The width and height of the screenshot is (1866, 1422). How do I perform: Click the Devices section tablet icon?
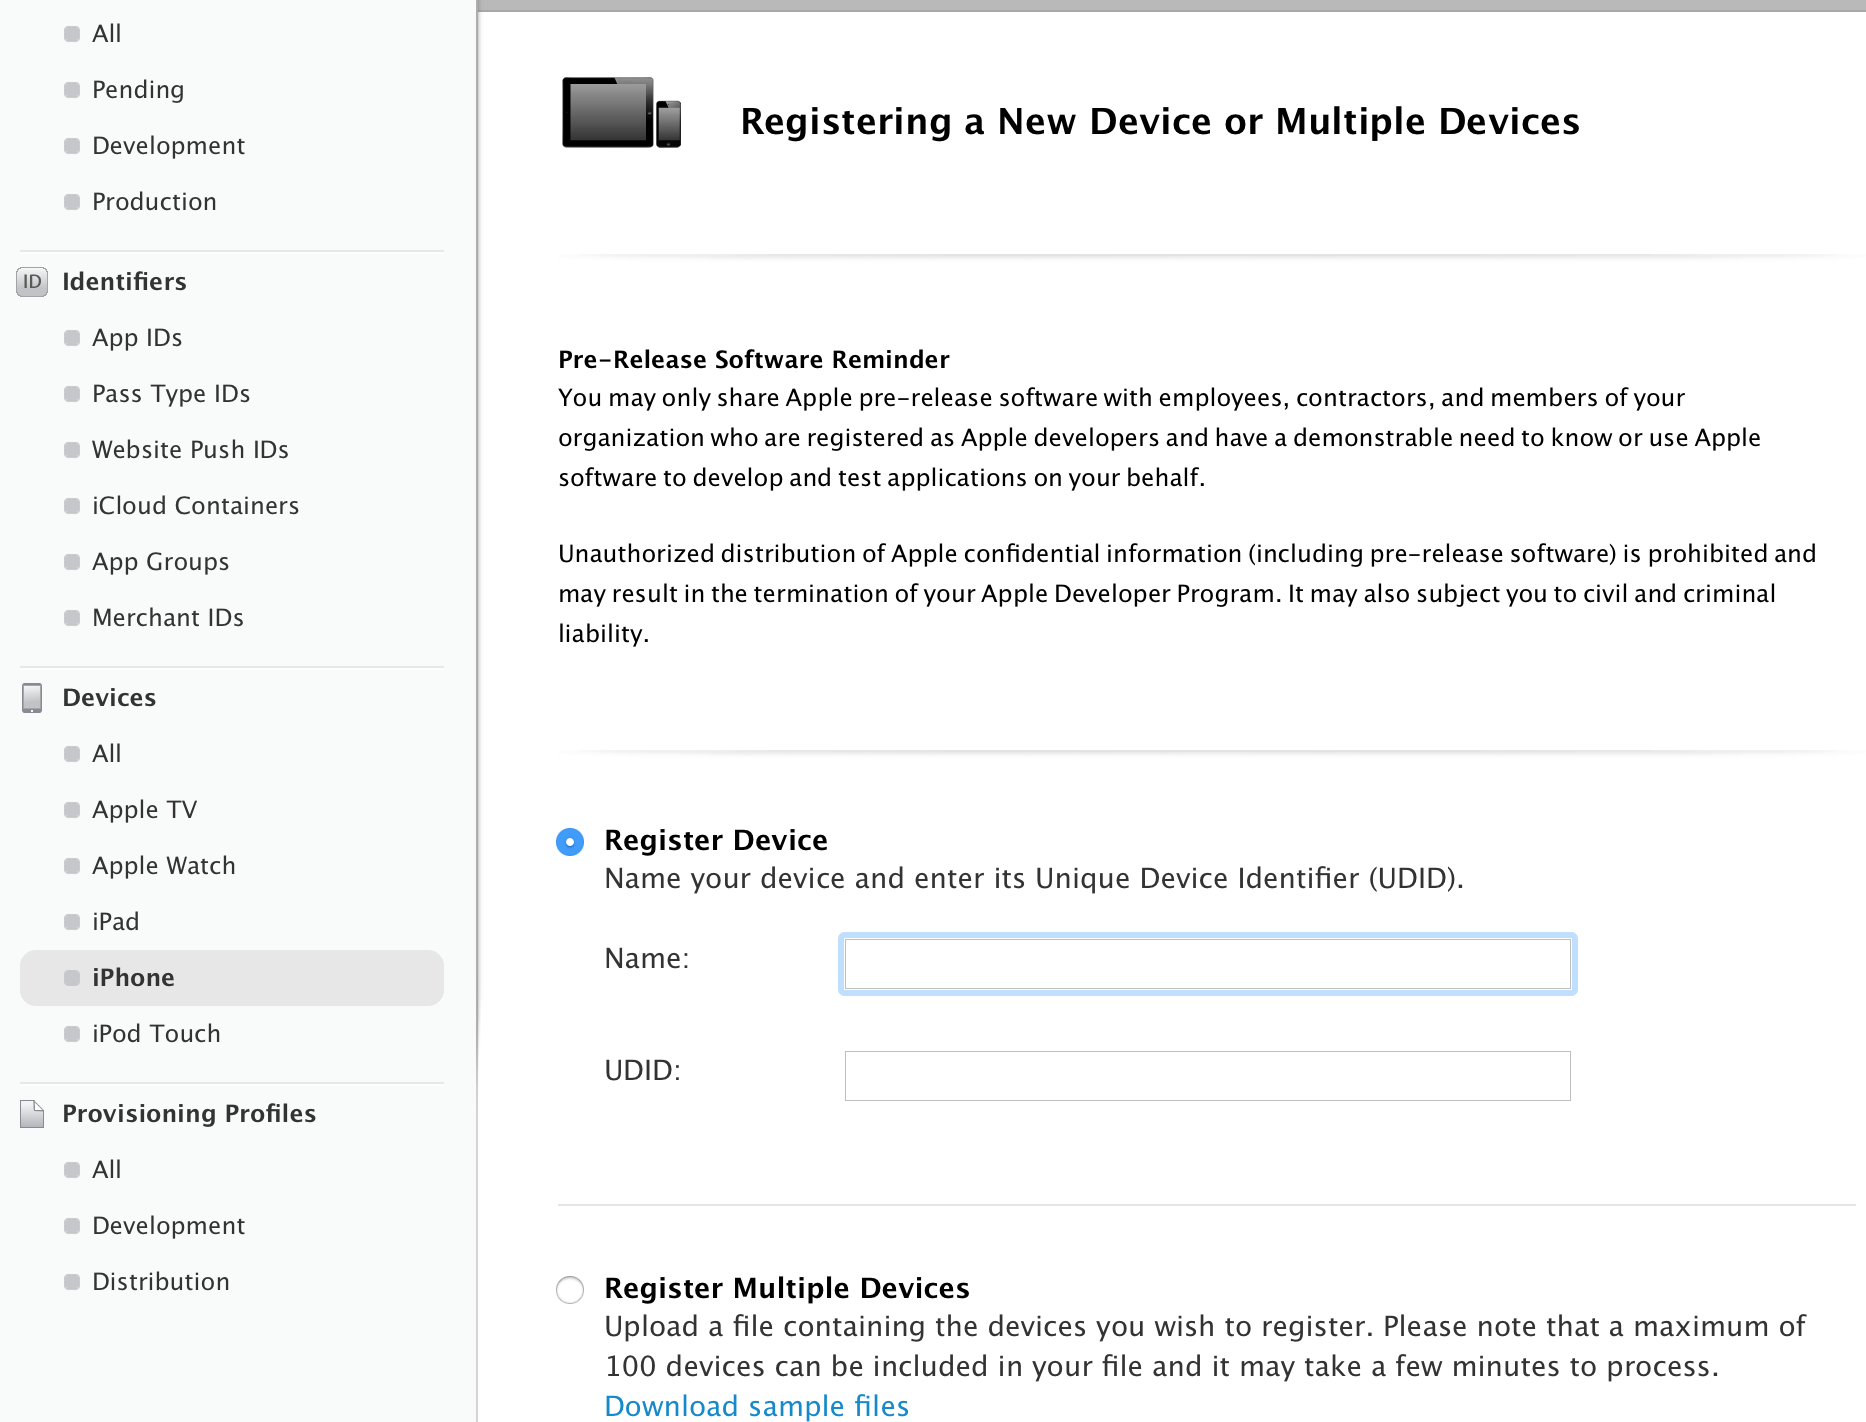click(x=32, y=698)
